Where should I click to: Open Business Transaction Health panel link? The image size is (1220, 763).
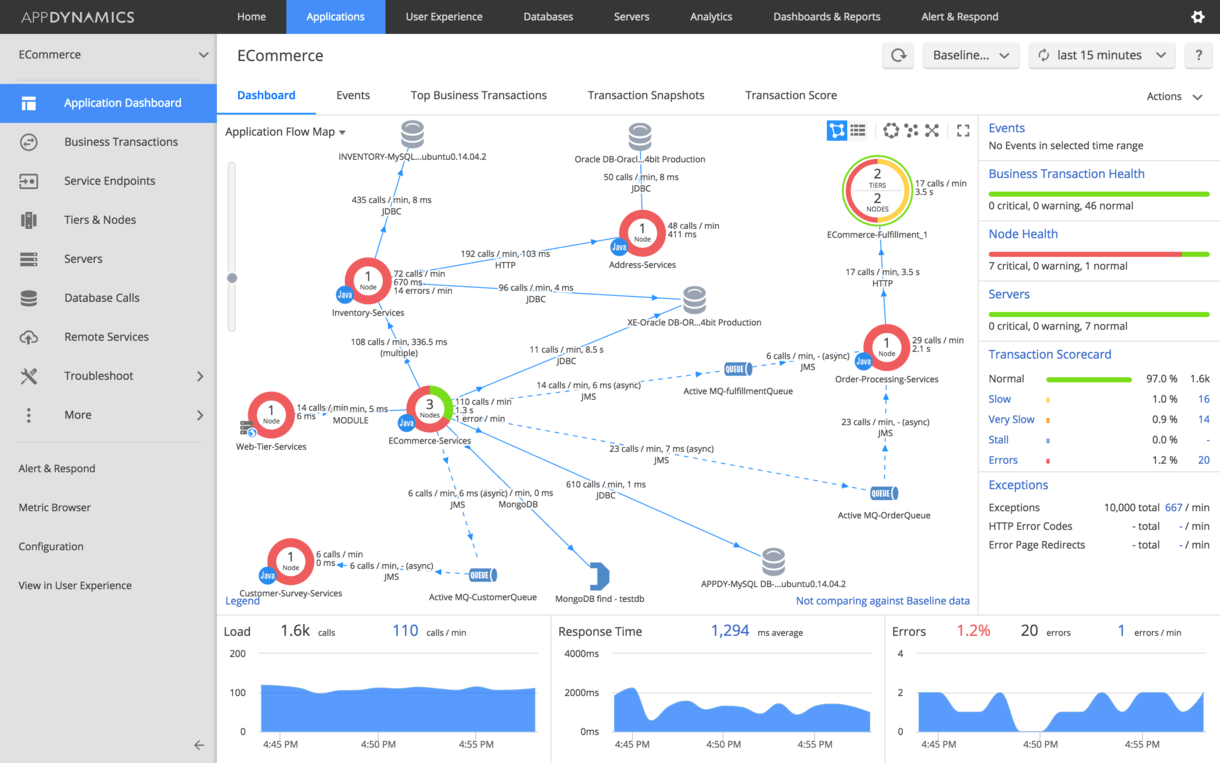click(x=1066, y=173)
